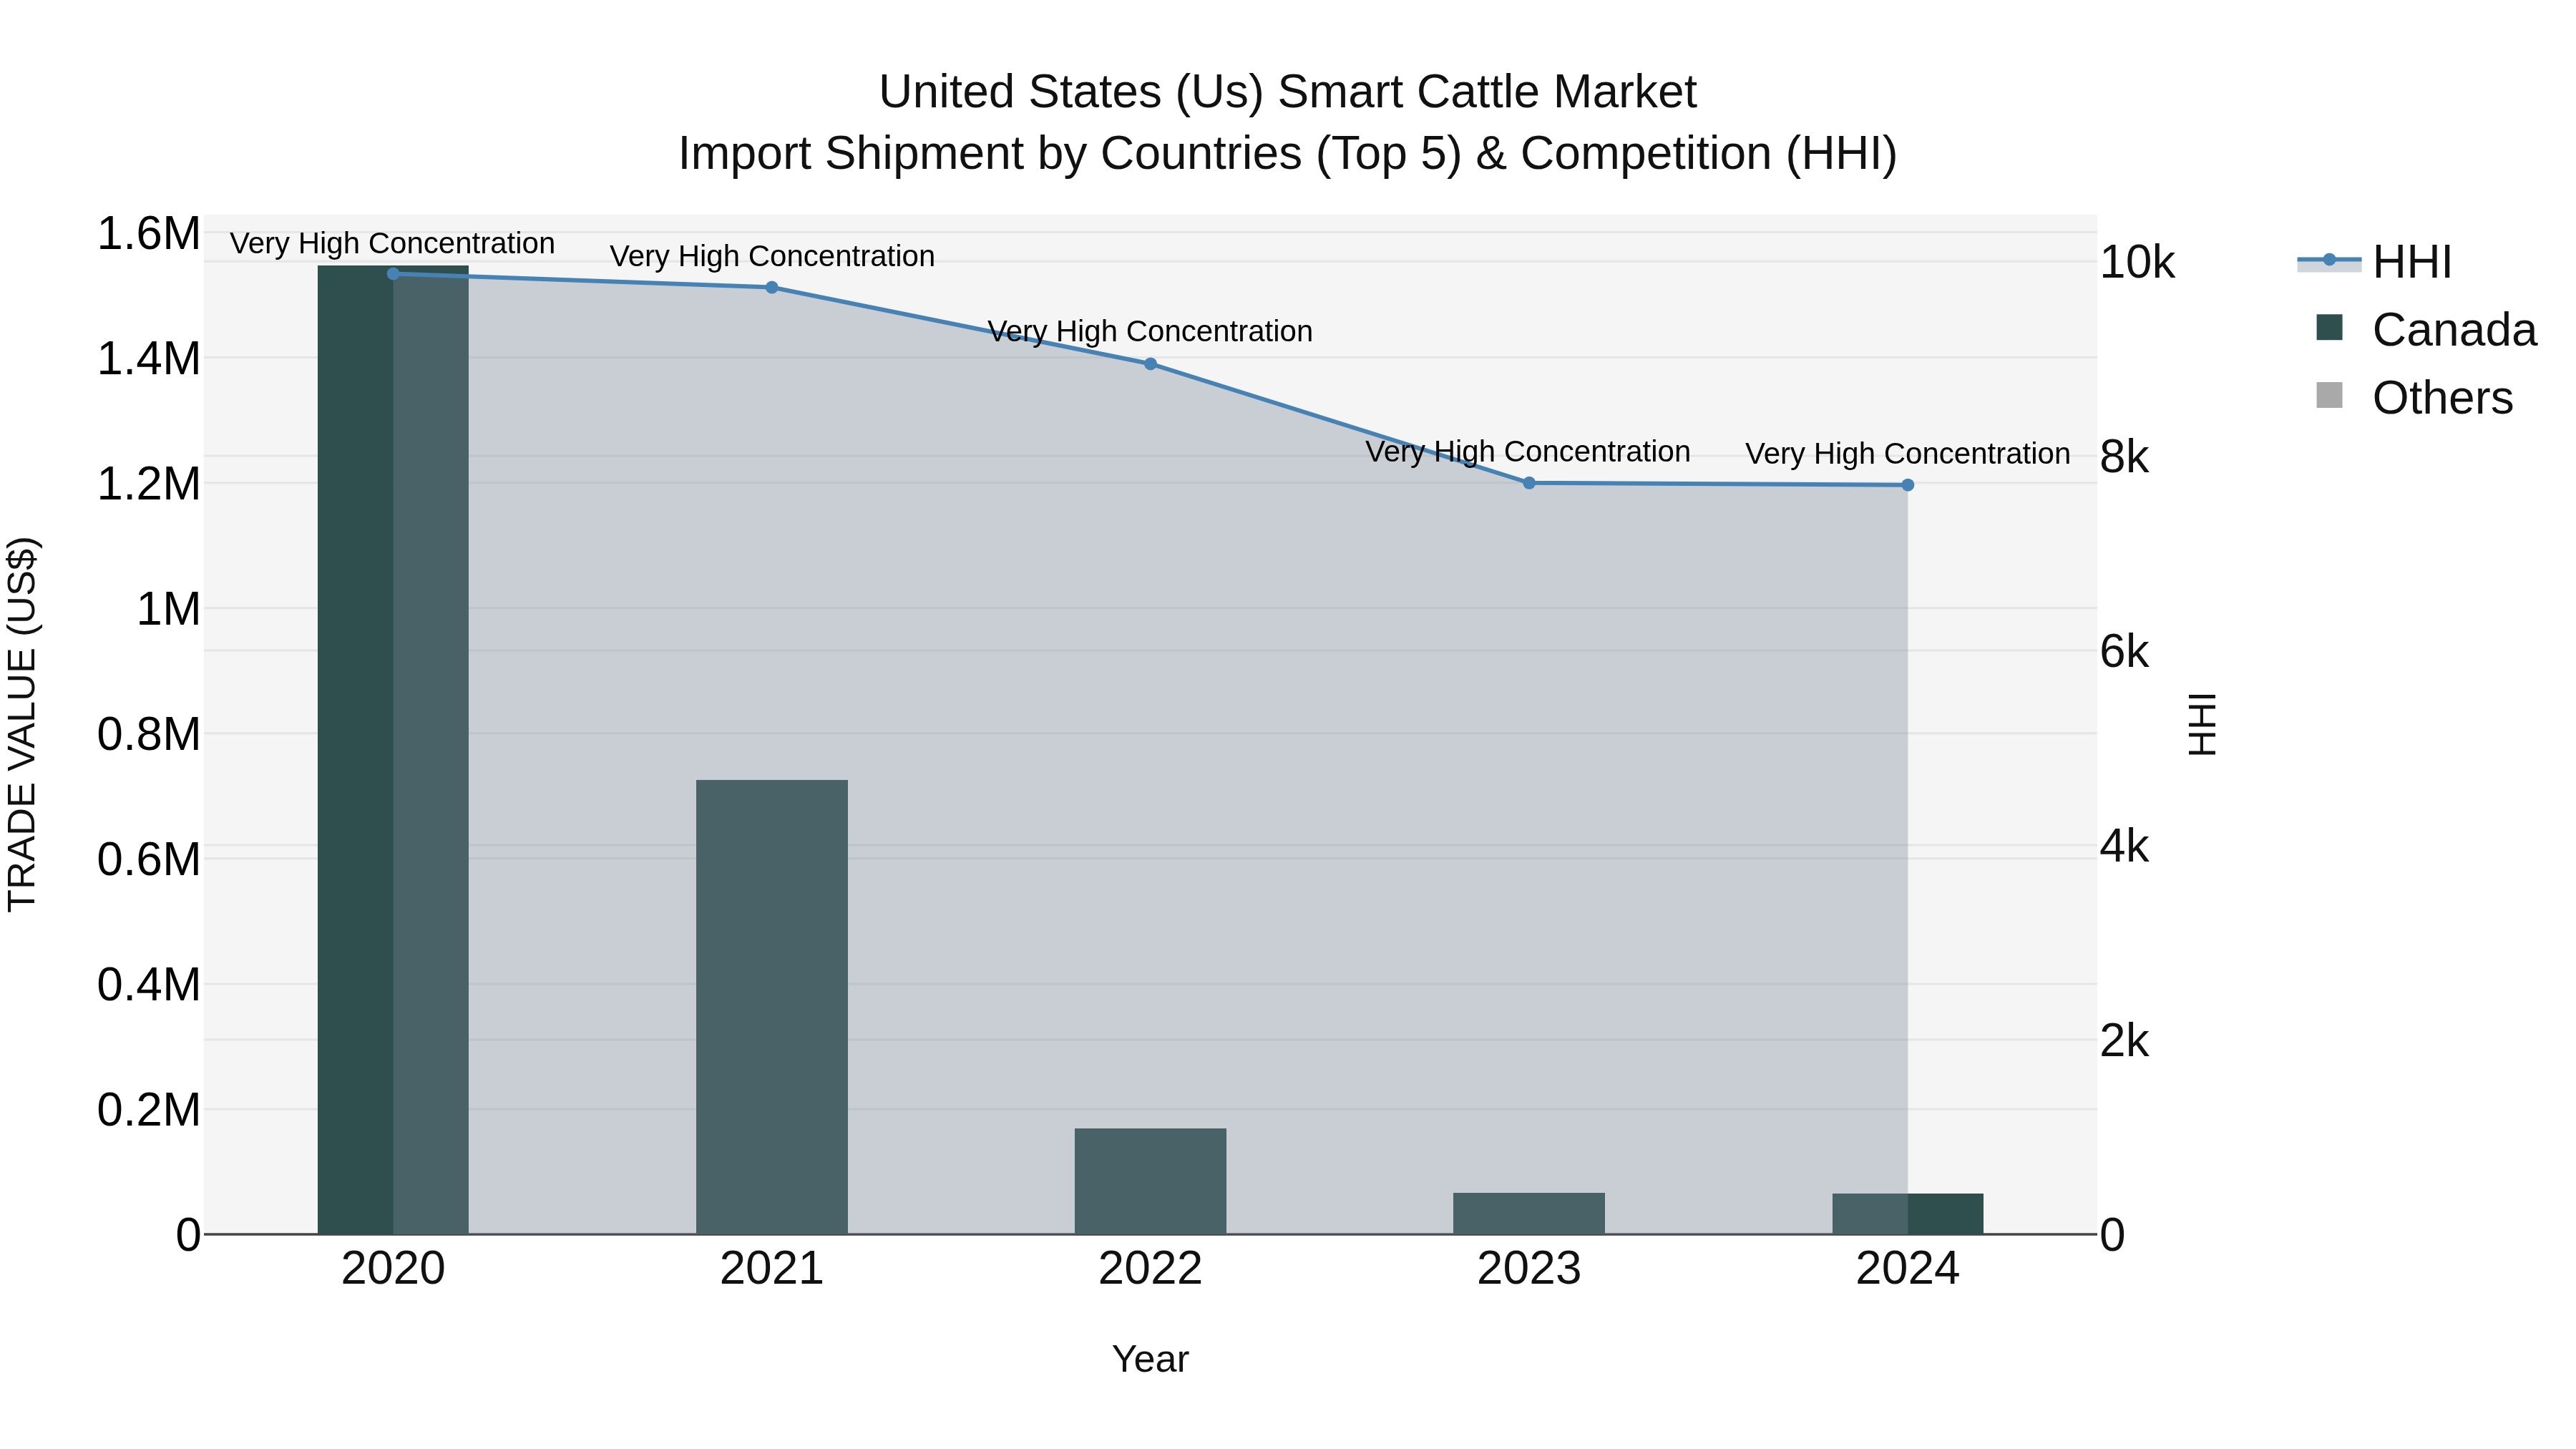Click the 1.6M left axis tick
The width and height of the screenshot is (2576, 1449).
(x=148, y=234)
